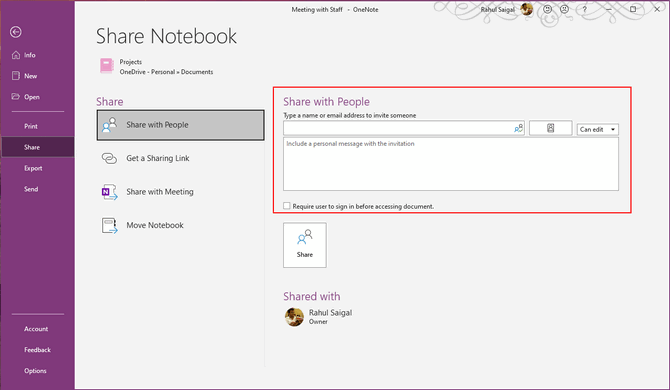The height and width of the screenshot is (390, 670).
Task: Click in the personal message box
Action: pos(451,164)
